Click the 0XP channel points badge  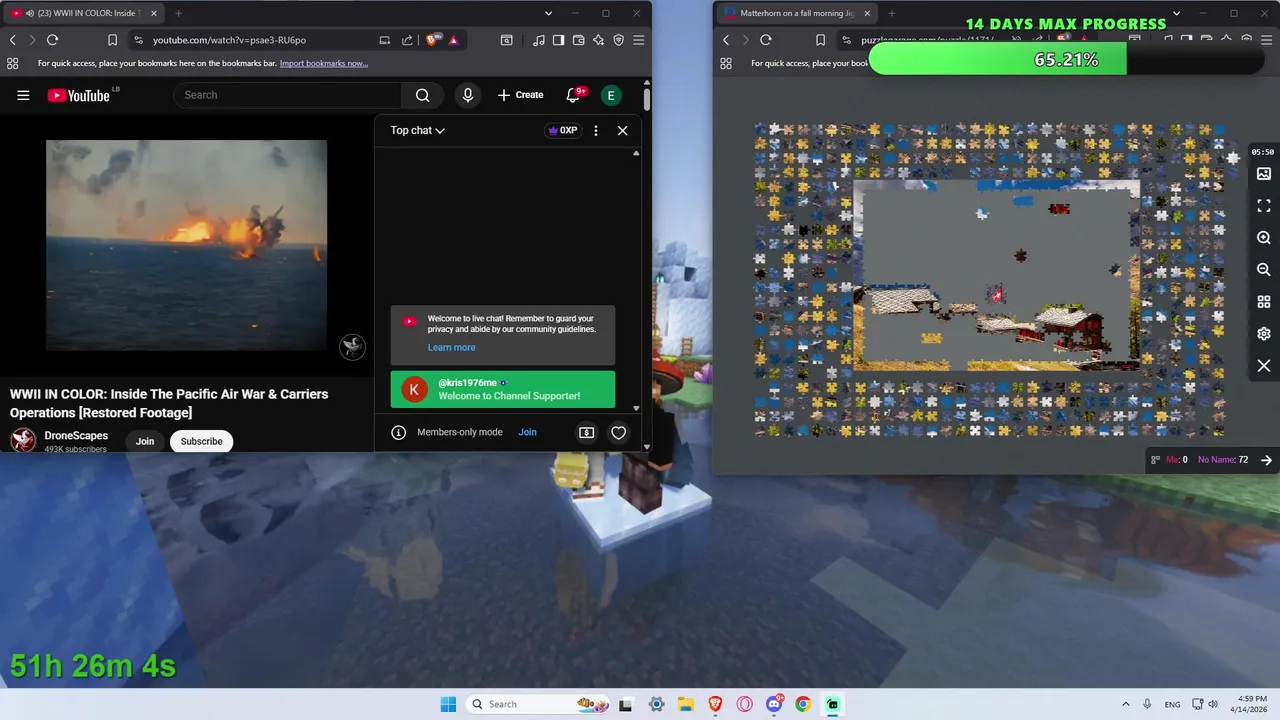coord(563,130)
